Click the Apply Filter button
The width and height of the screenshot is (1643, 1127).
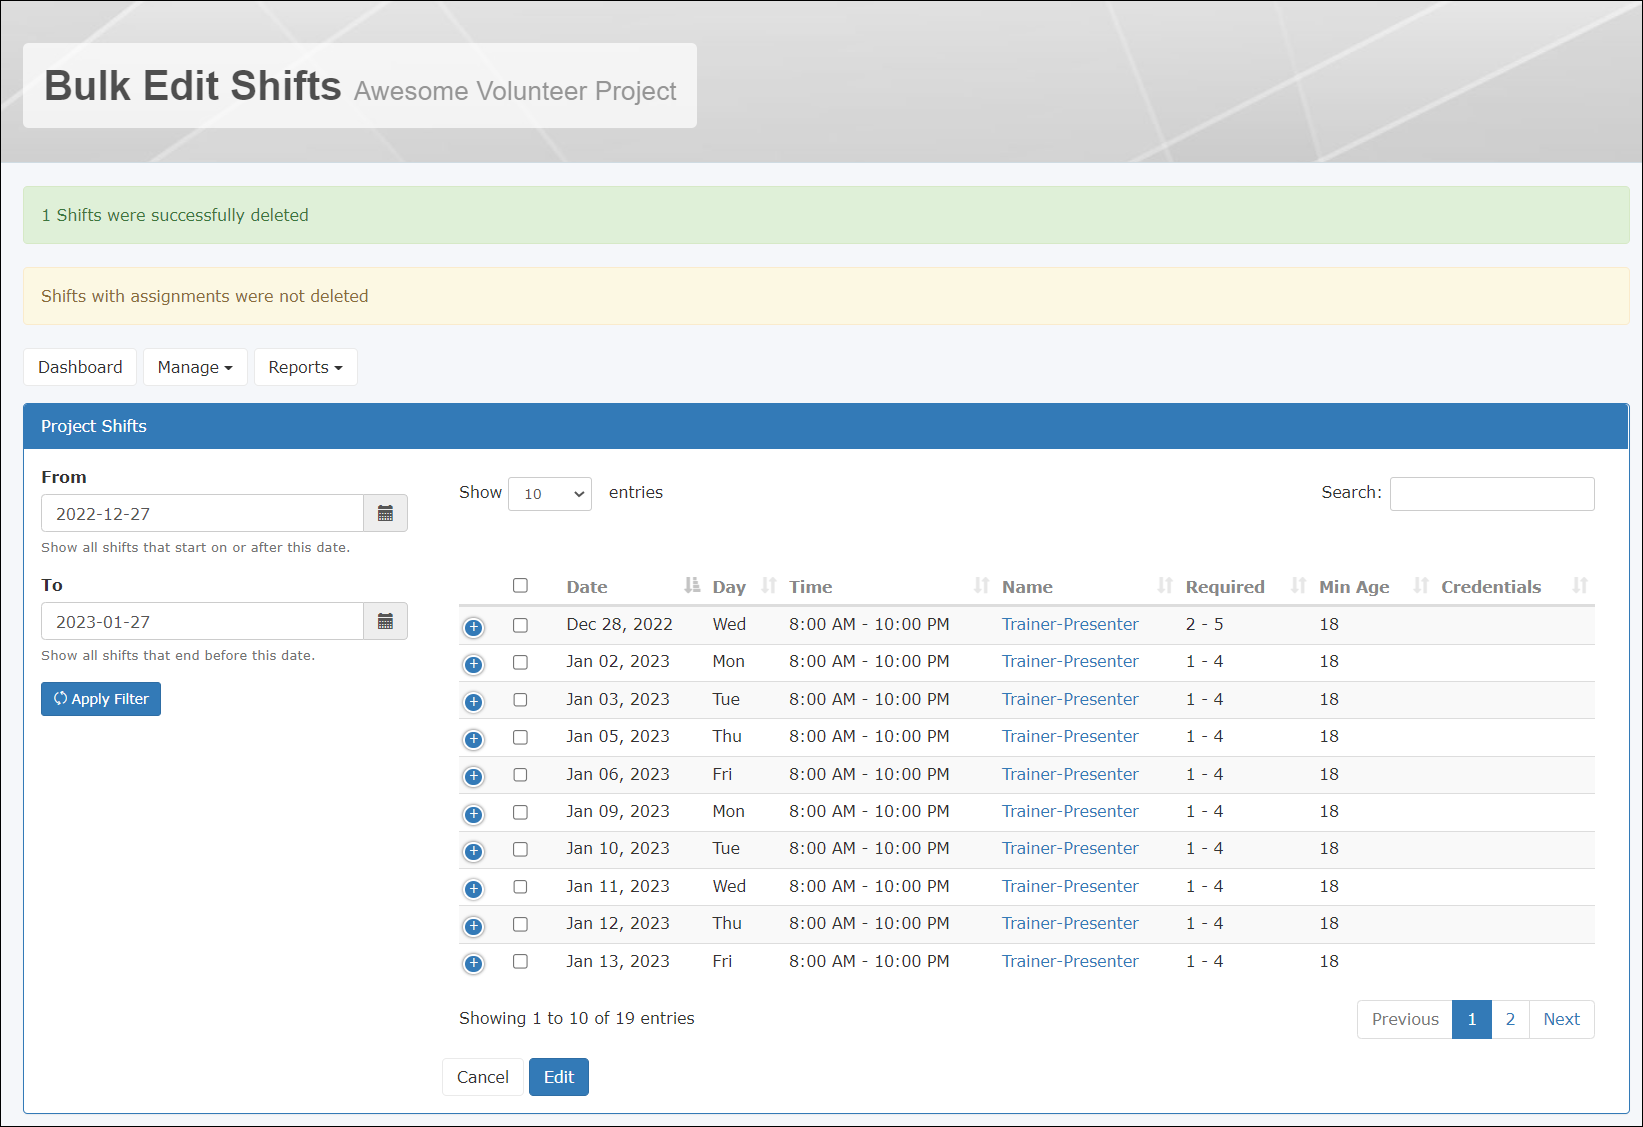[100, 698]
